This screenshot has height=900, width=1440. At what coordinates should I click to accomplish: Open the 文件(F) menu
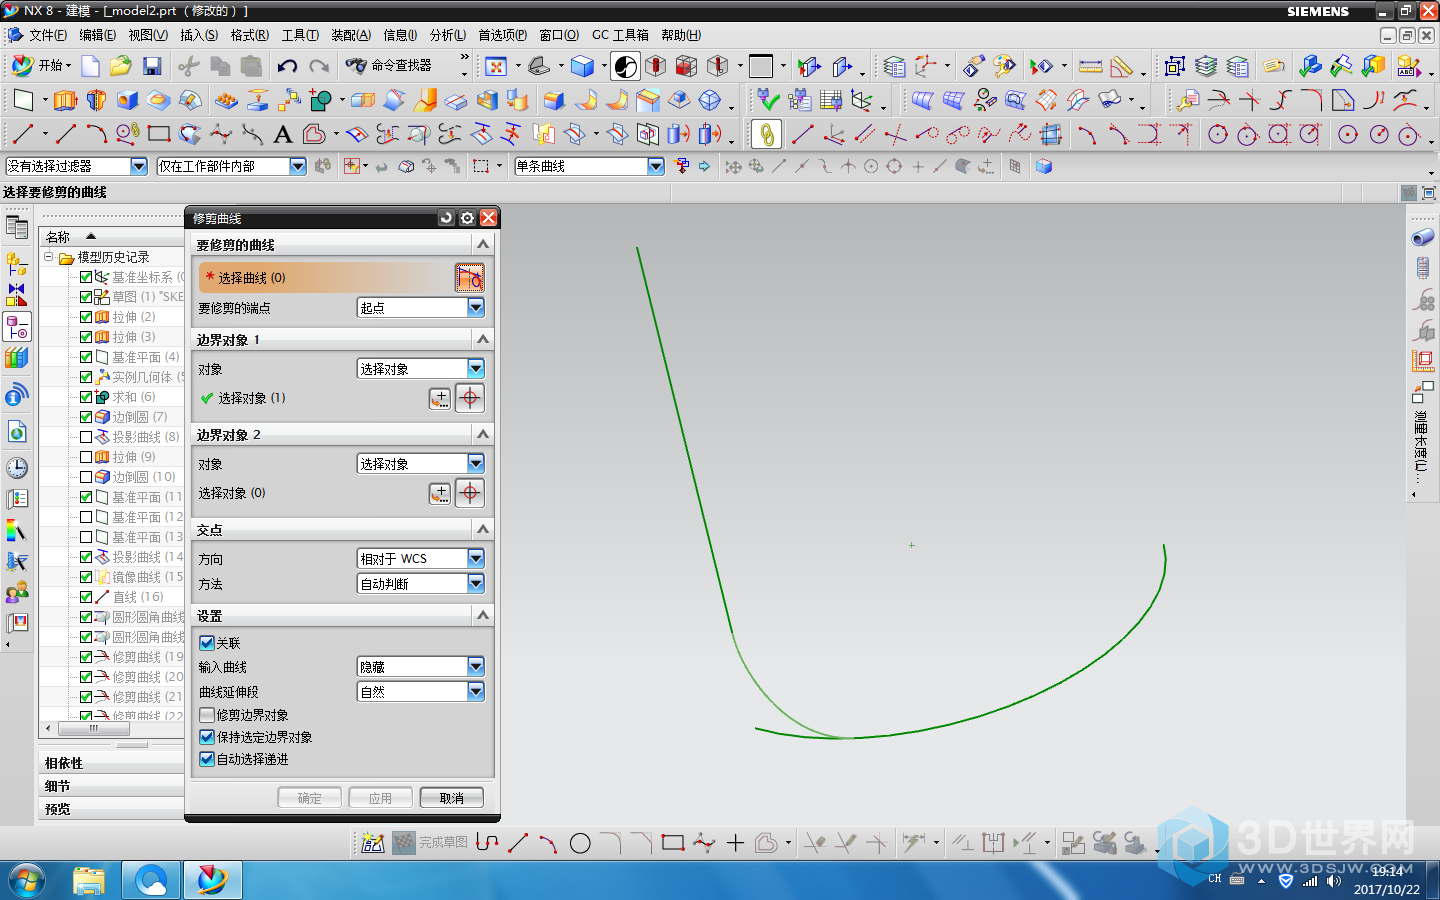(48, 35)
